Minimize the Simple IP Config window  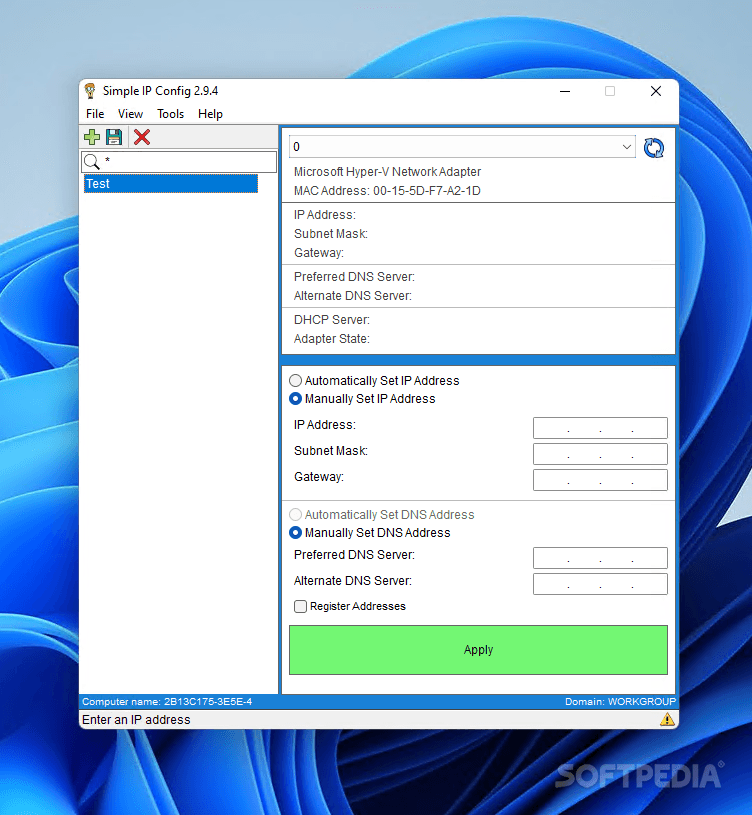coord(565,91)
